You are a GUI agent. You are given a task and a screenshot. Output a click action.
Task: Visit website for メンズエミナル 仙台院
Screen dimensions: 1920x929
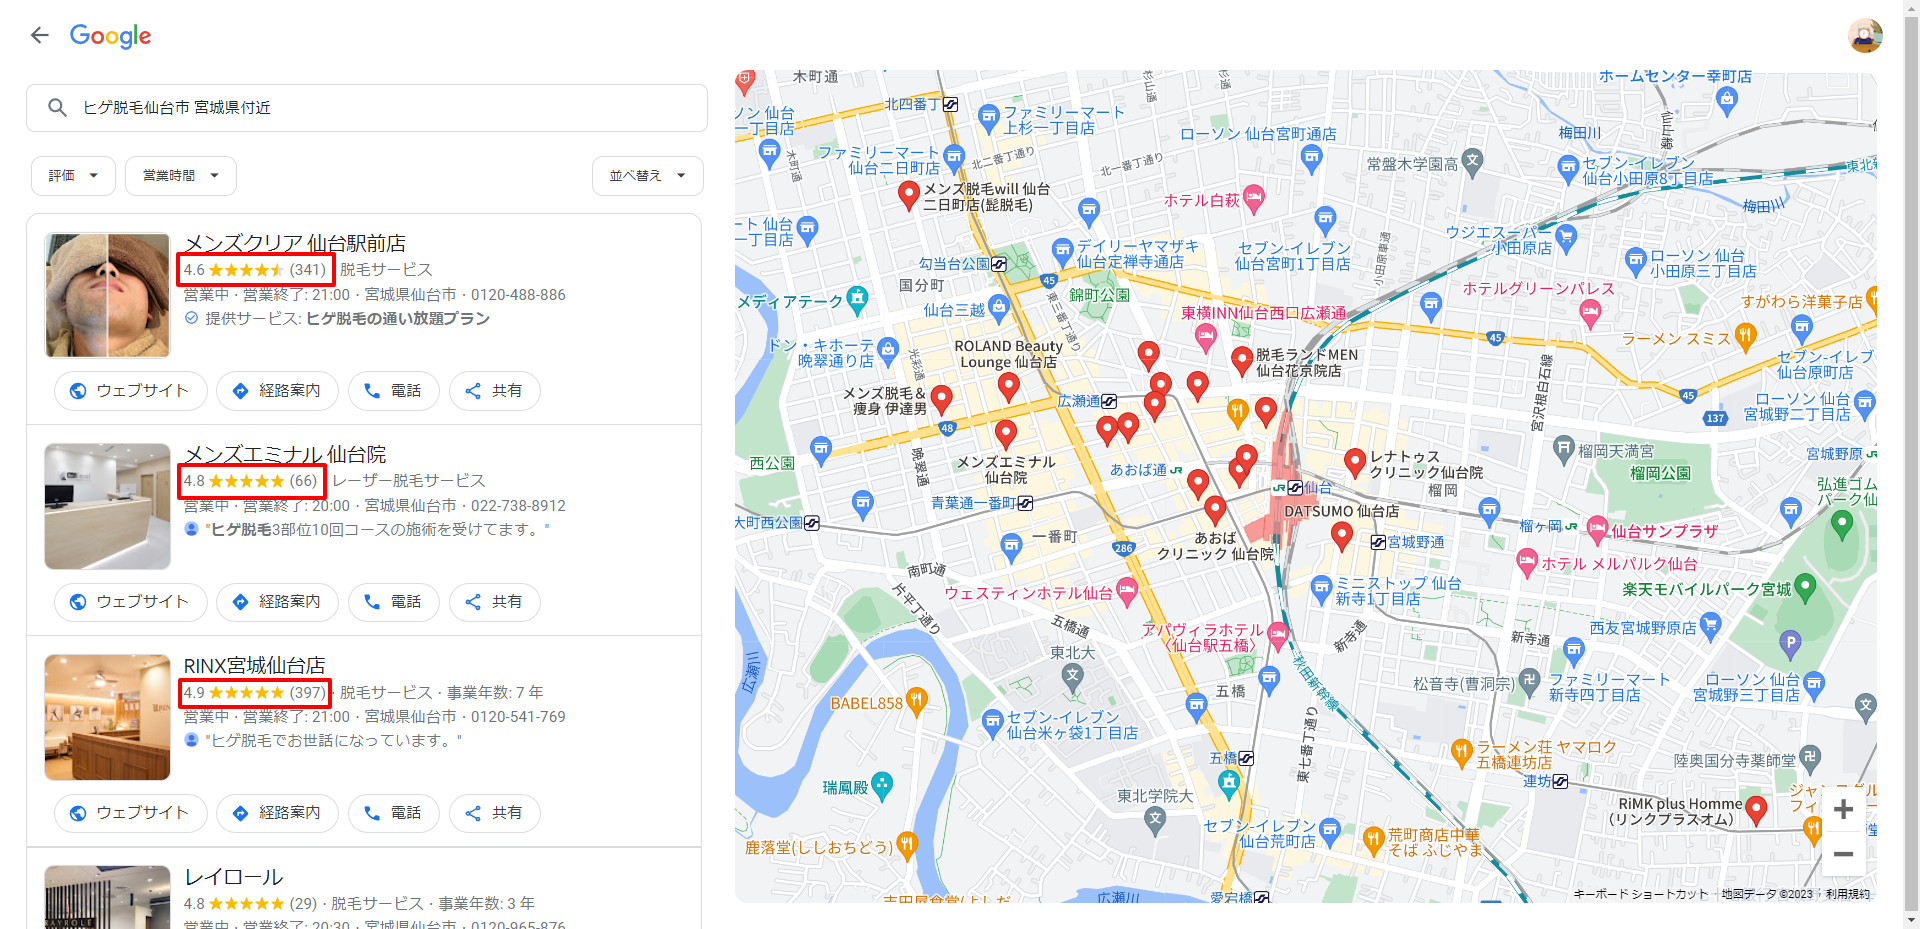[130, 602]
